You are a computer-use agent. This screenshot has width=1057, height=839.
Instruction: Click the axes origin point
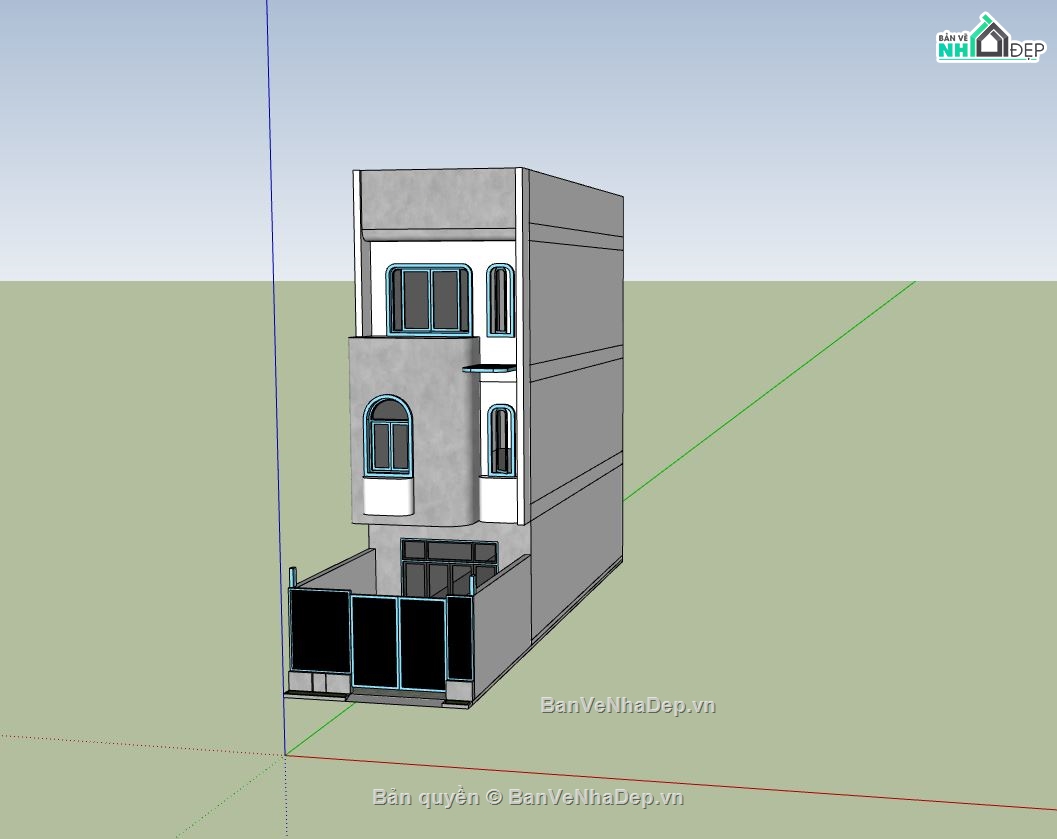(x=285, y=754)
